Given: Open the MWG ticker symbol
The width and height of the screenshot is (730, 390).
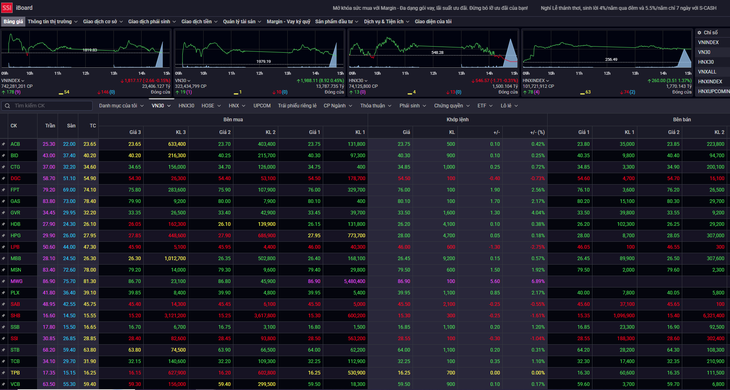Looking at the screenshot, I should pyautogui.click(x=16, y=281).
